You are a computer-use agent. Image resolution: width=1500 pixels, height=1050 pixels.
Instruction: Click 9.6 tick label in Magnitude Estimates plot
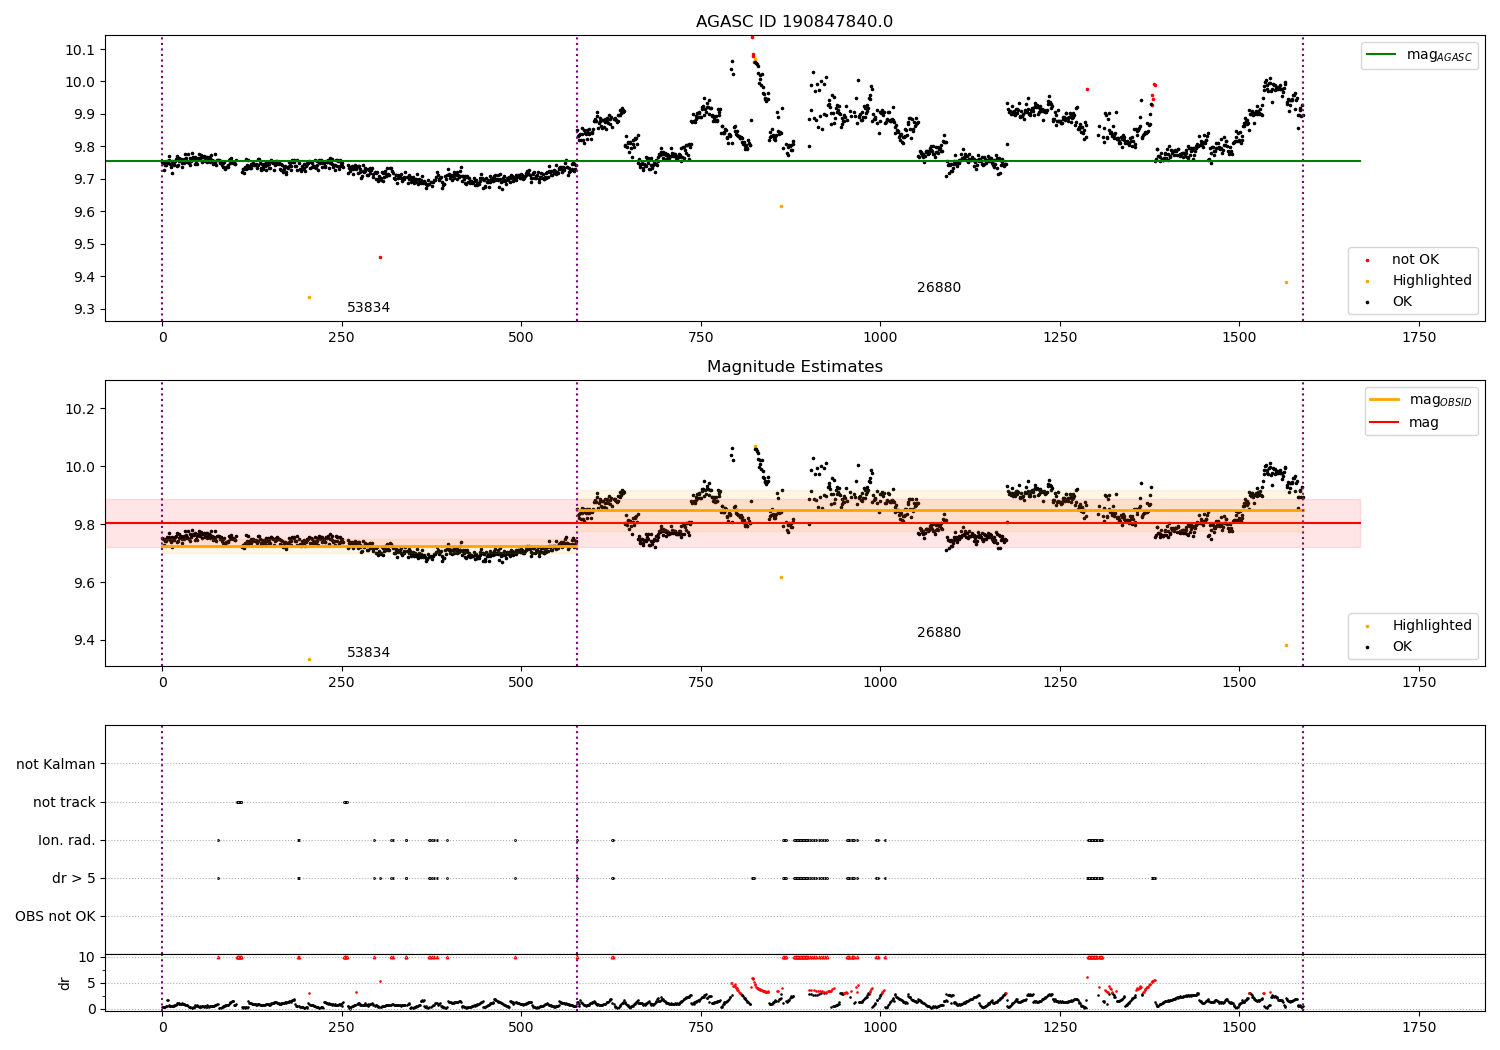[x=84, y=583]
